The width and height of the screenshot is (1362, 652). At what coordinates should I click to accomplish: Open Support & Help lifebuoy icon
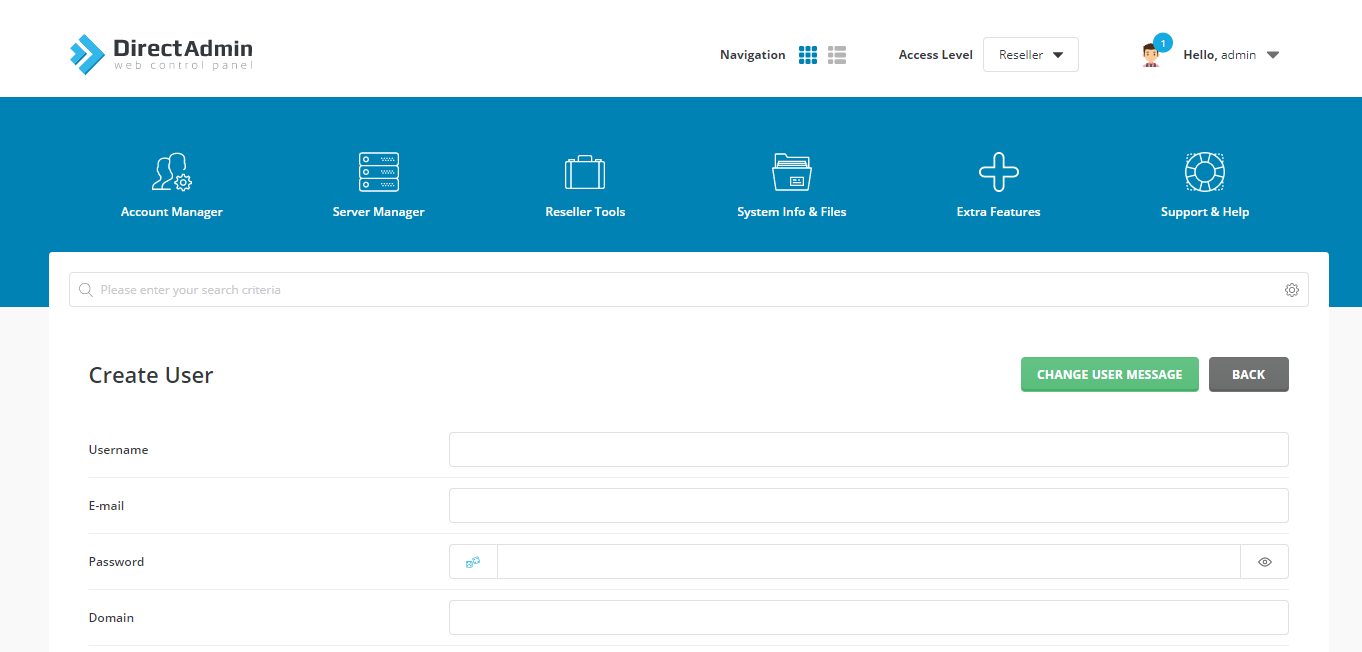click(x=1205, y=172)
